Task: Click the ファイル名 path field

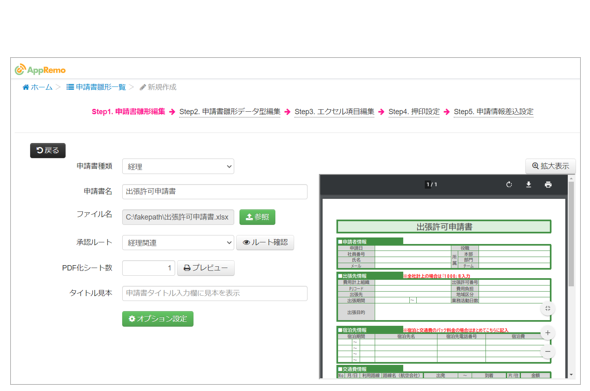Action: (178, 217)
